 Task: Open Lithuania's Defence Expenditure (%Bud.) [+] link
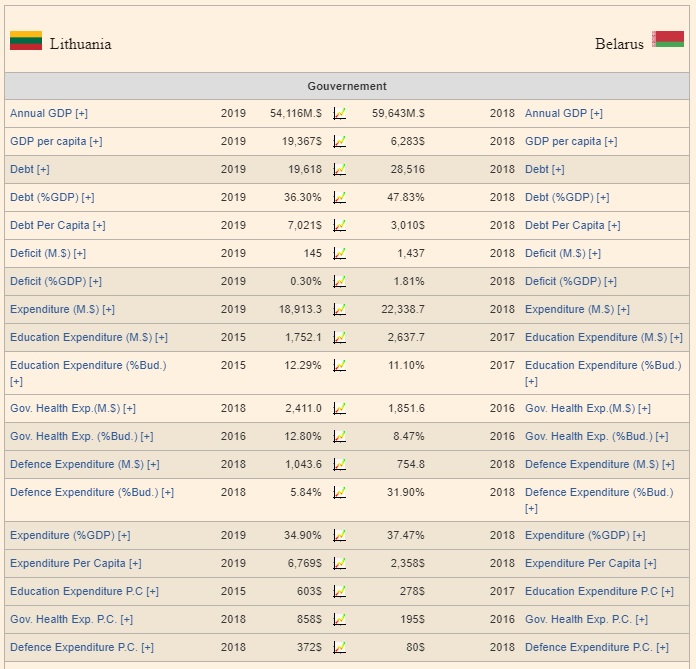point(92,492)
